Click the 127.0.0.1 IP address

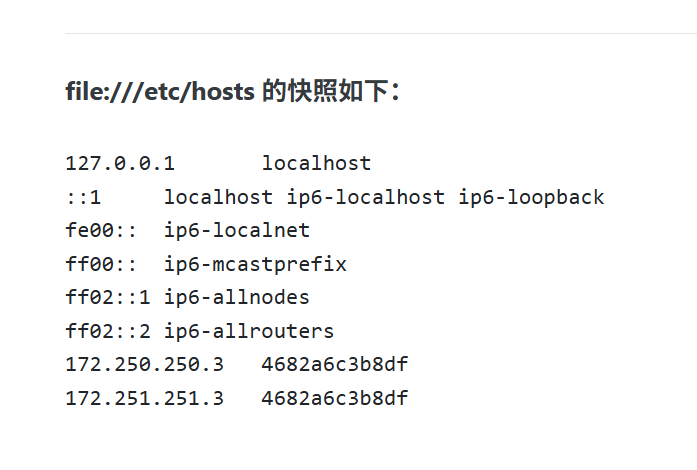(x=120, y=163)
